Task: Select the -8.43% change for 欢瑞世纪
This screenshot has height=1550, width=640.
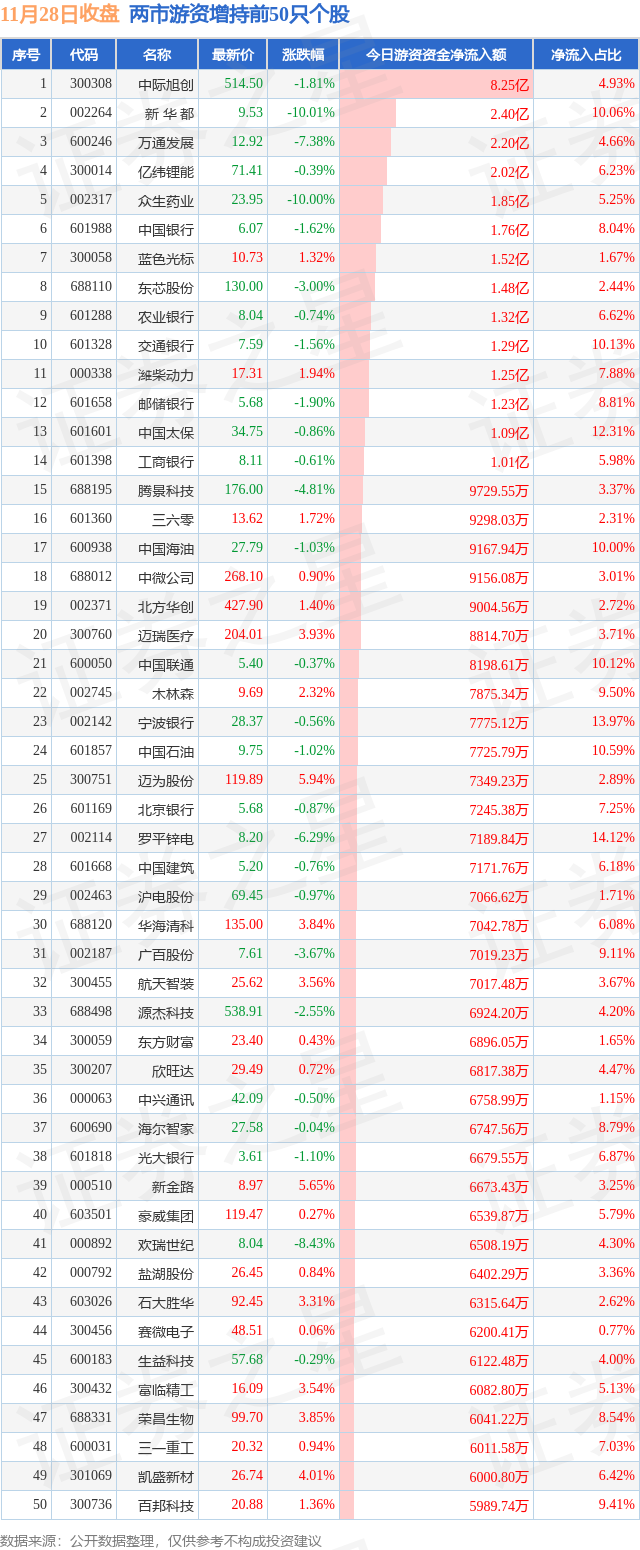Action: click(x=317, y=1244)
